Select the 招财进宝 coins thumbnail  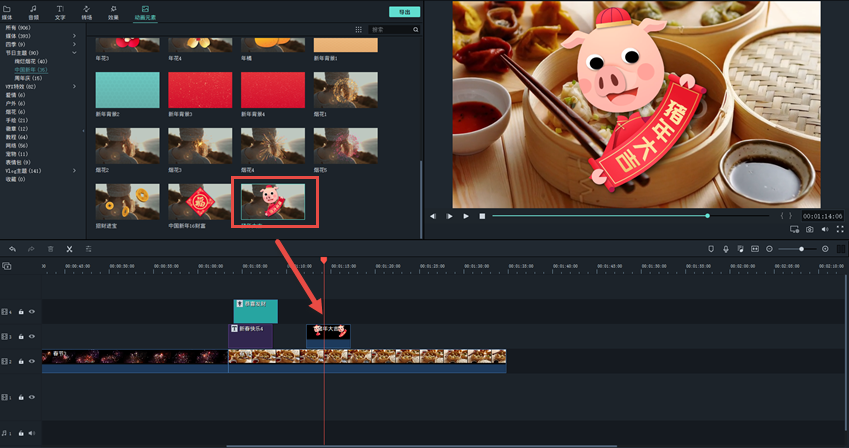click(x=128, y=202)
